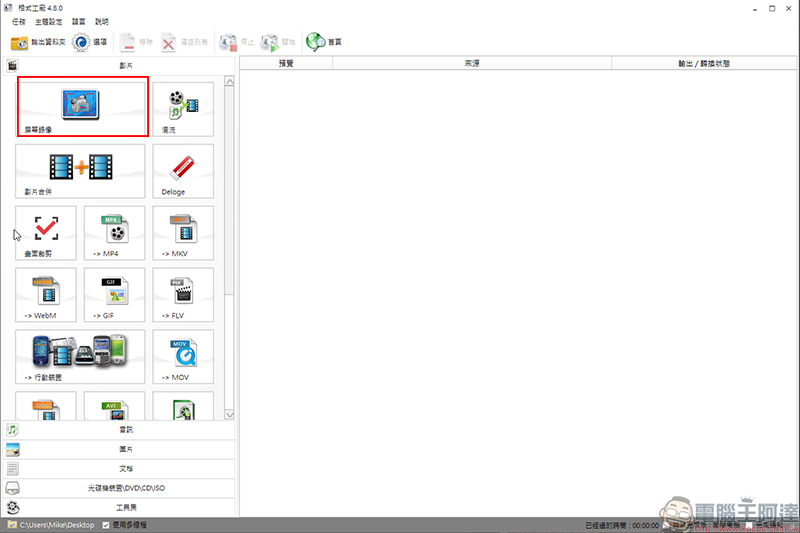800x533 pixels.
Task: Choose the -> MKV conversion tile
Action: 183,233
